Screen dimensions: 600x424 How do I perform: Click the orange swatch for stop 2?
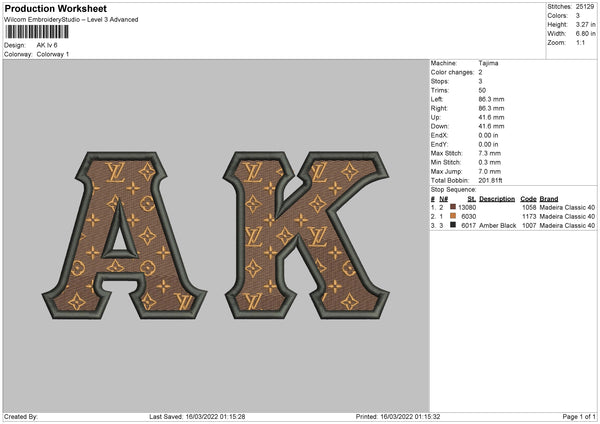453,216
